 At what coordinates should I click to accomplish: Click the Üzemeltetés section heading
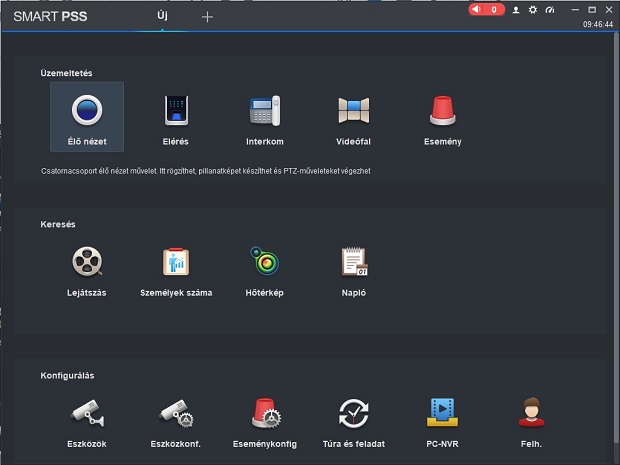coord(66,73)
